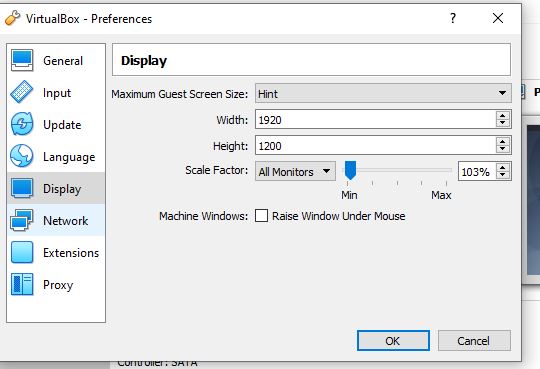The image size is (540, 369).
Task: Click the Language globe icon
Action: [22, 156]
